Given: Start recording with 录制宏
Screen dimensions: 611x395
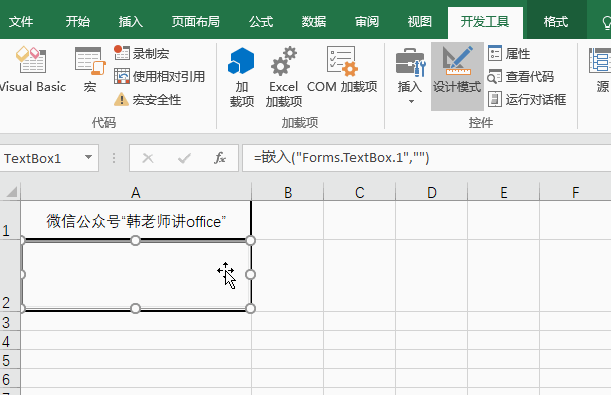Looking at the screenshot, I should [x=141, y=53].
